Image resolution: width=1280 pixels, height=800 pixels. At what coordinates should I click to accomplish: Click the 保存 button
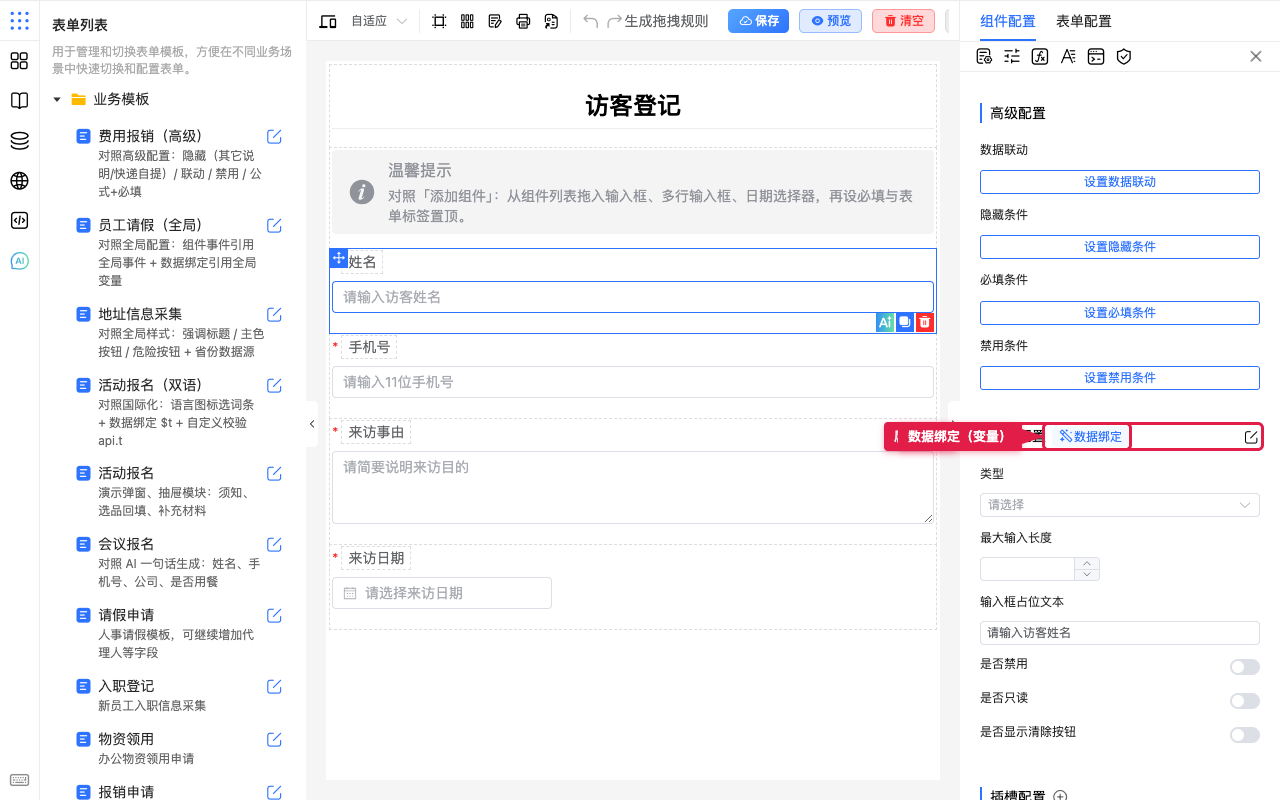tap(759, 21)
